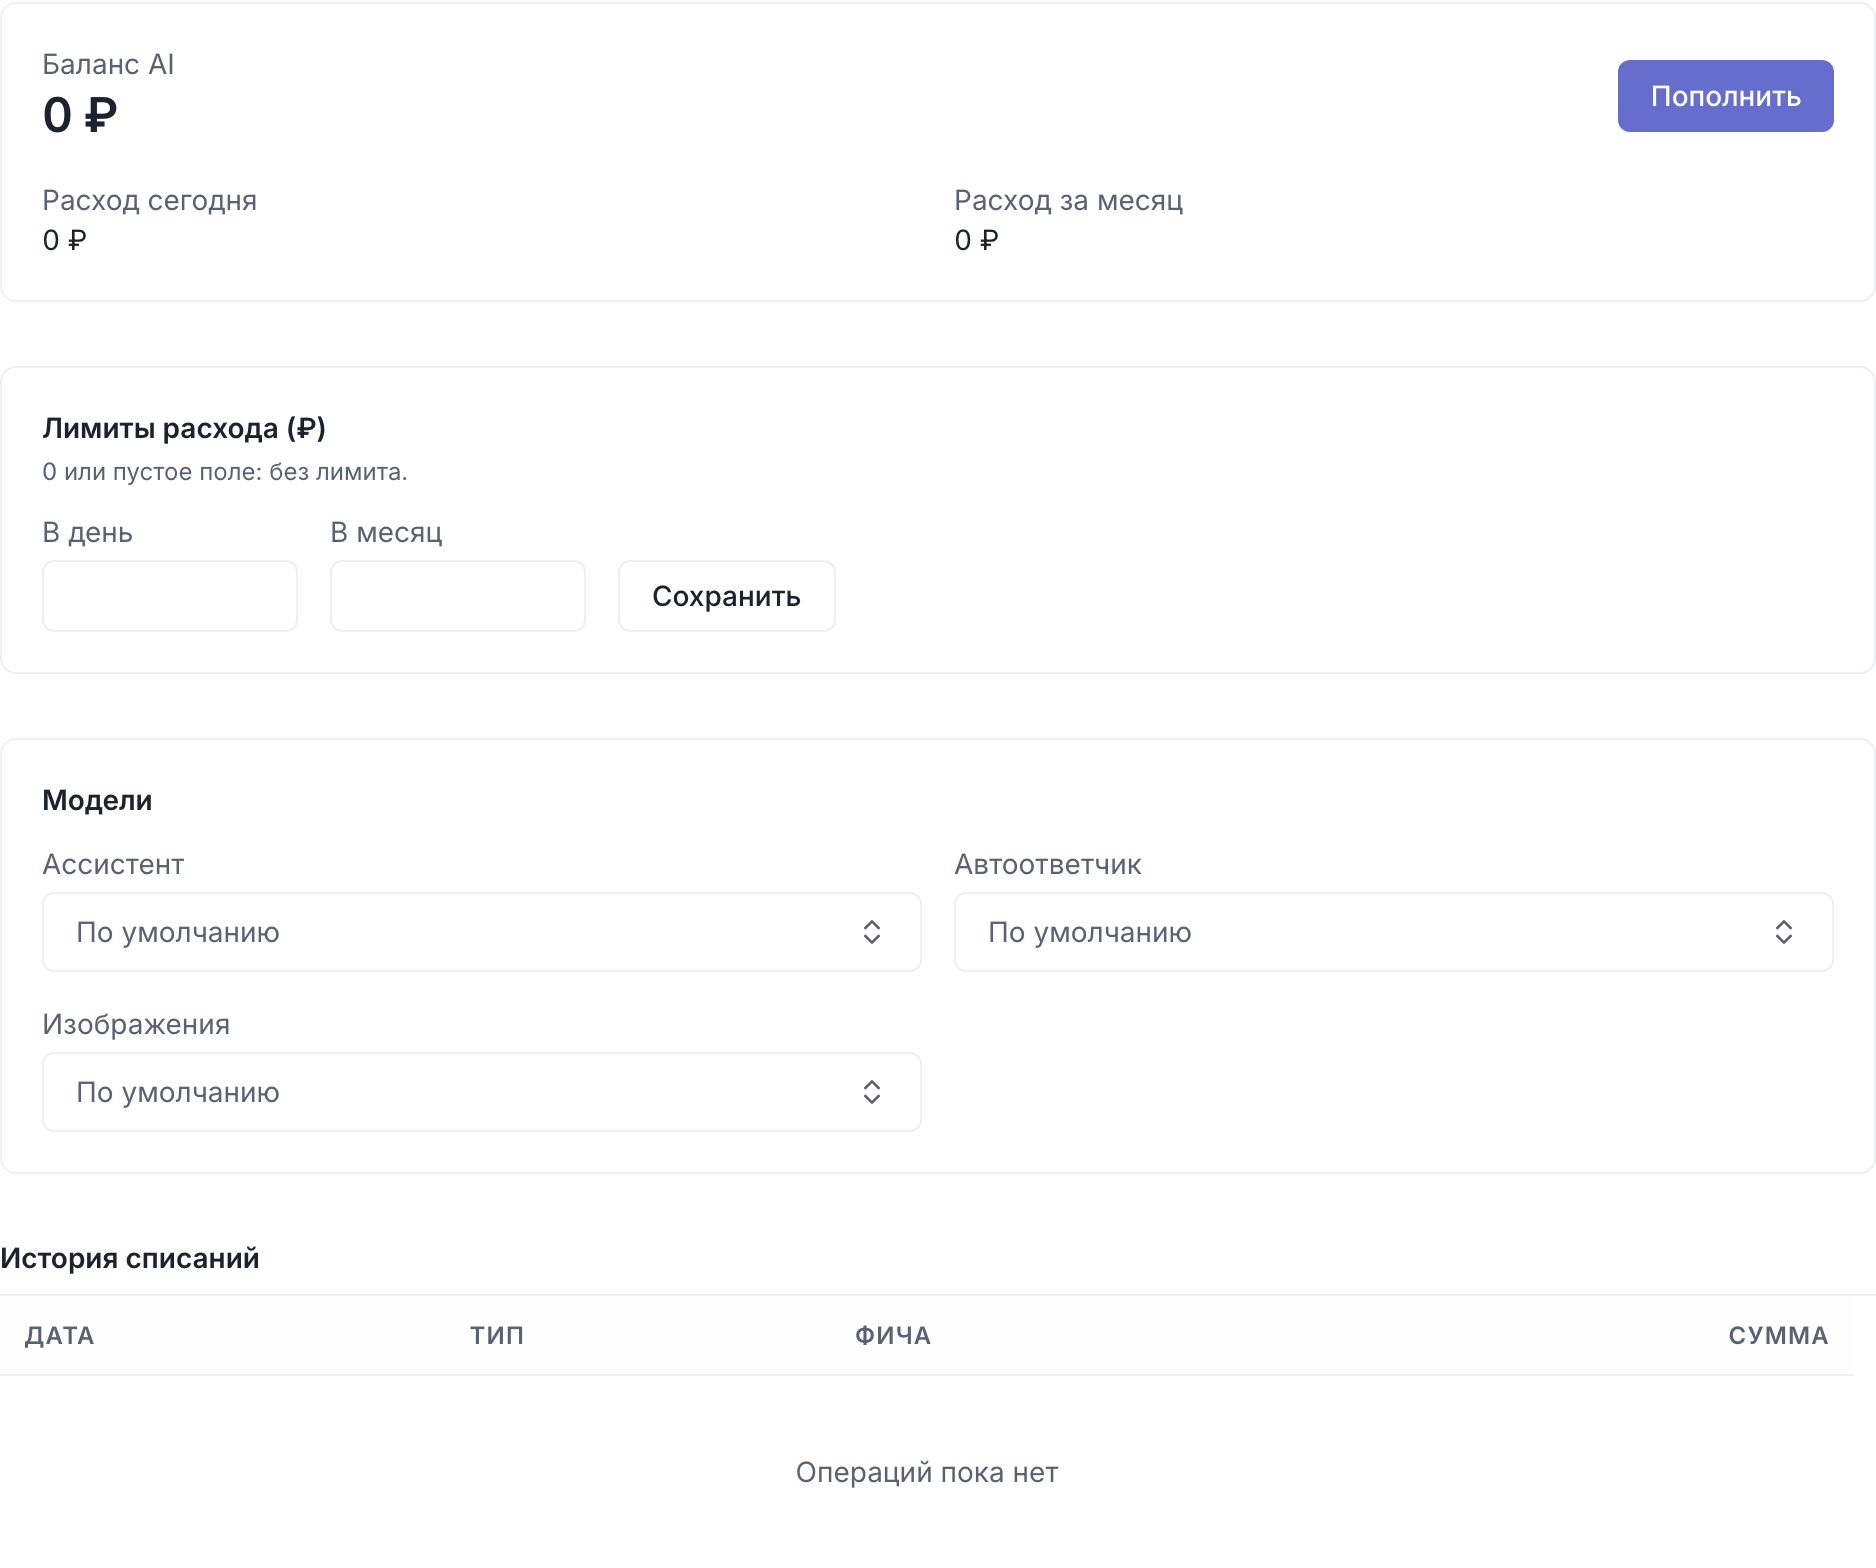1876x1568 pixels.
Task: Select the Баланс AI label
Action: tap(108, 65)
